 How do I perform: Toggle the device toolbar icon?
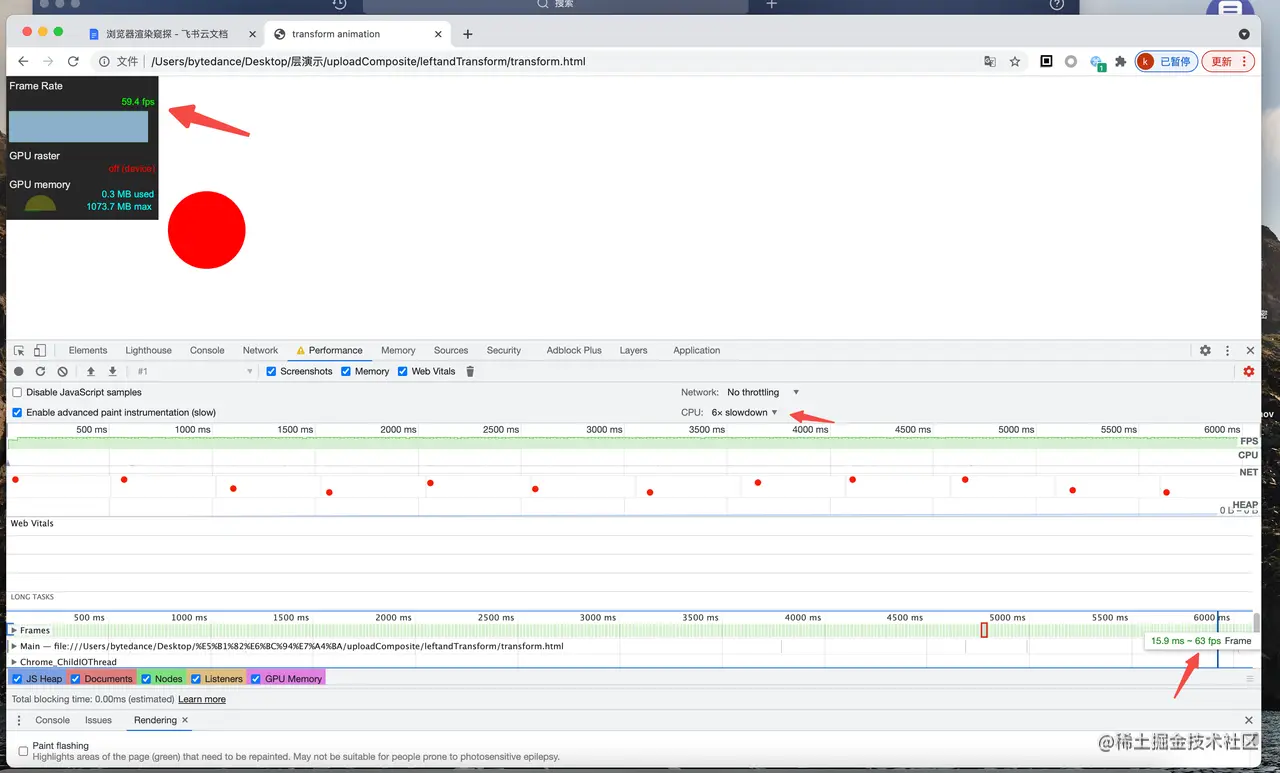[x=40, y=351]
